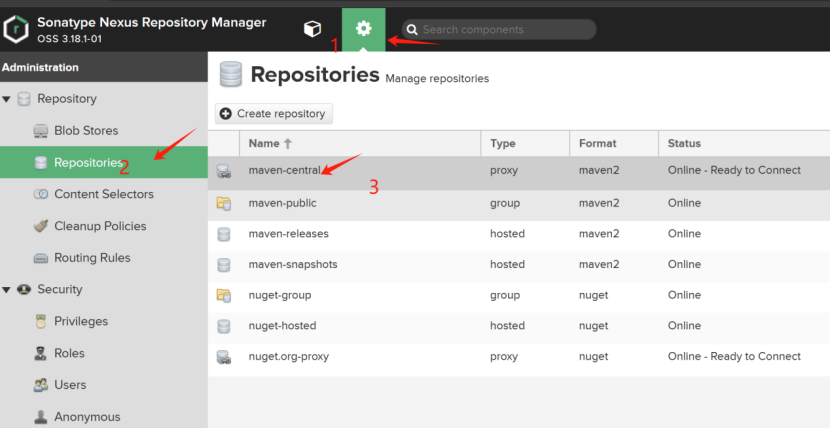Open Cleanup Policies
This screenshot has width=830, height=428.
pos(100,226)
